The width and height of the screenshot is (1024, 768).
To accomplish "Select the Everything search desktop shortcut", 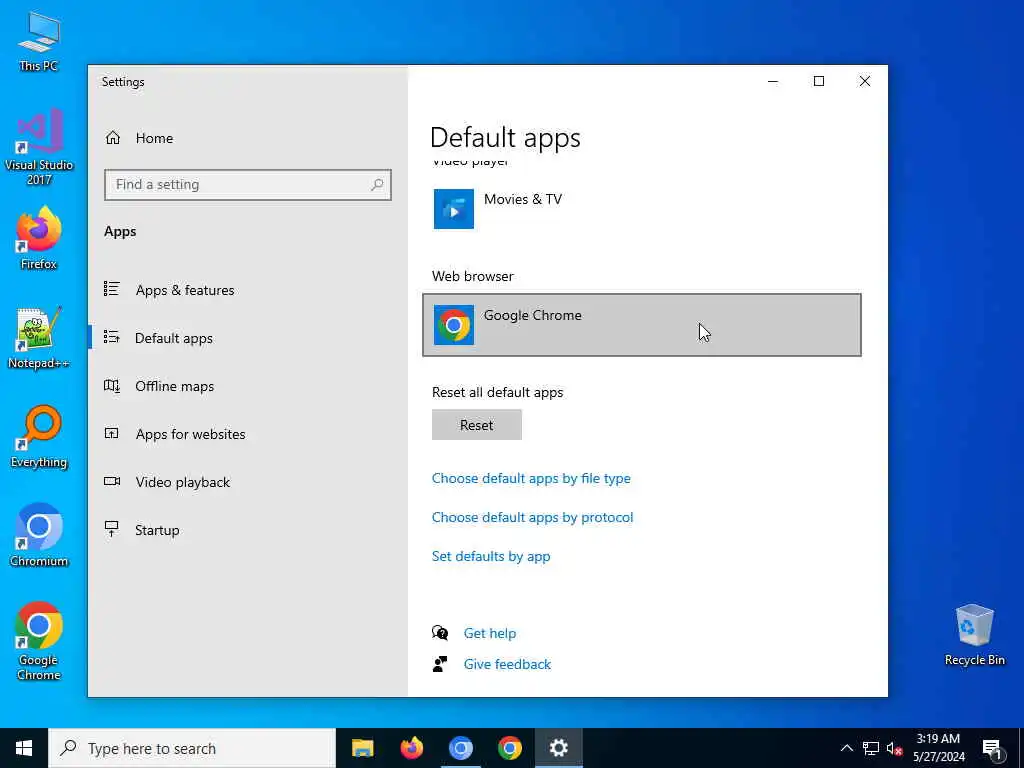I will pyautogui.click(x=39, y=437).
